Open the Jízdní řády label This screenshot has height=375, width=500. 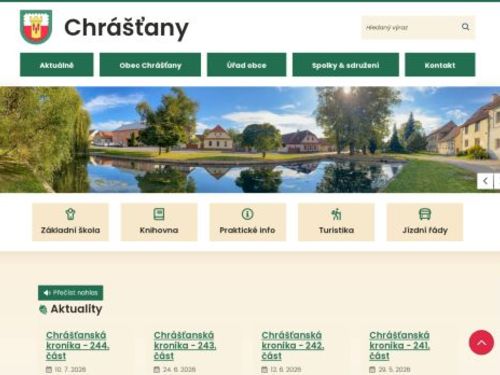(x=425, y=230)
